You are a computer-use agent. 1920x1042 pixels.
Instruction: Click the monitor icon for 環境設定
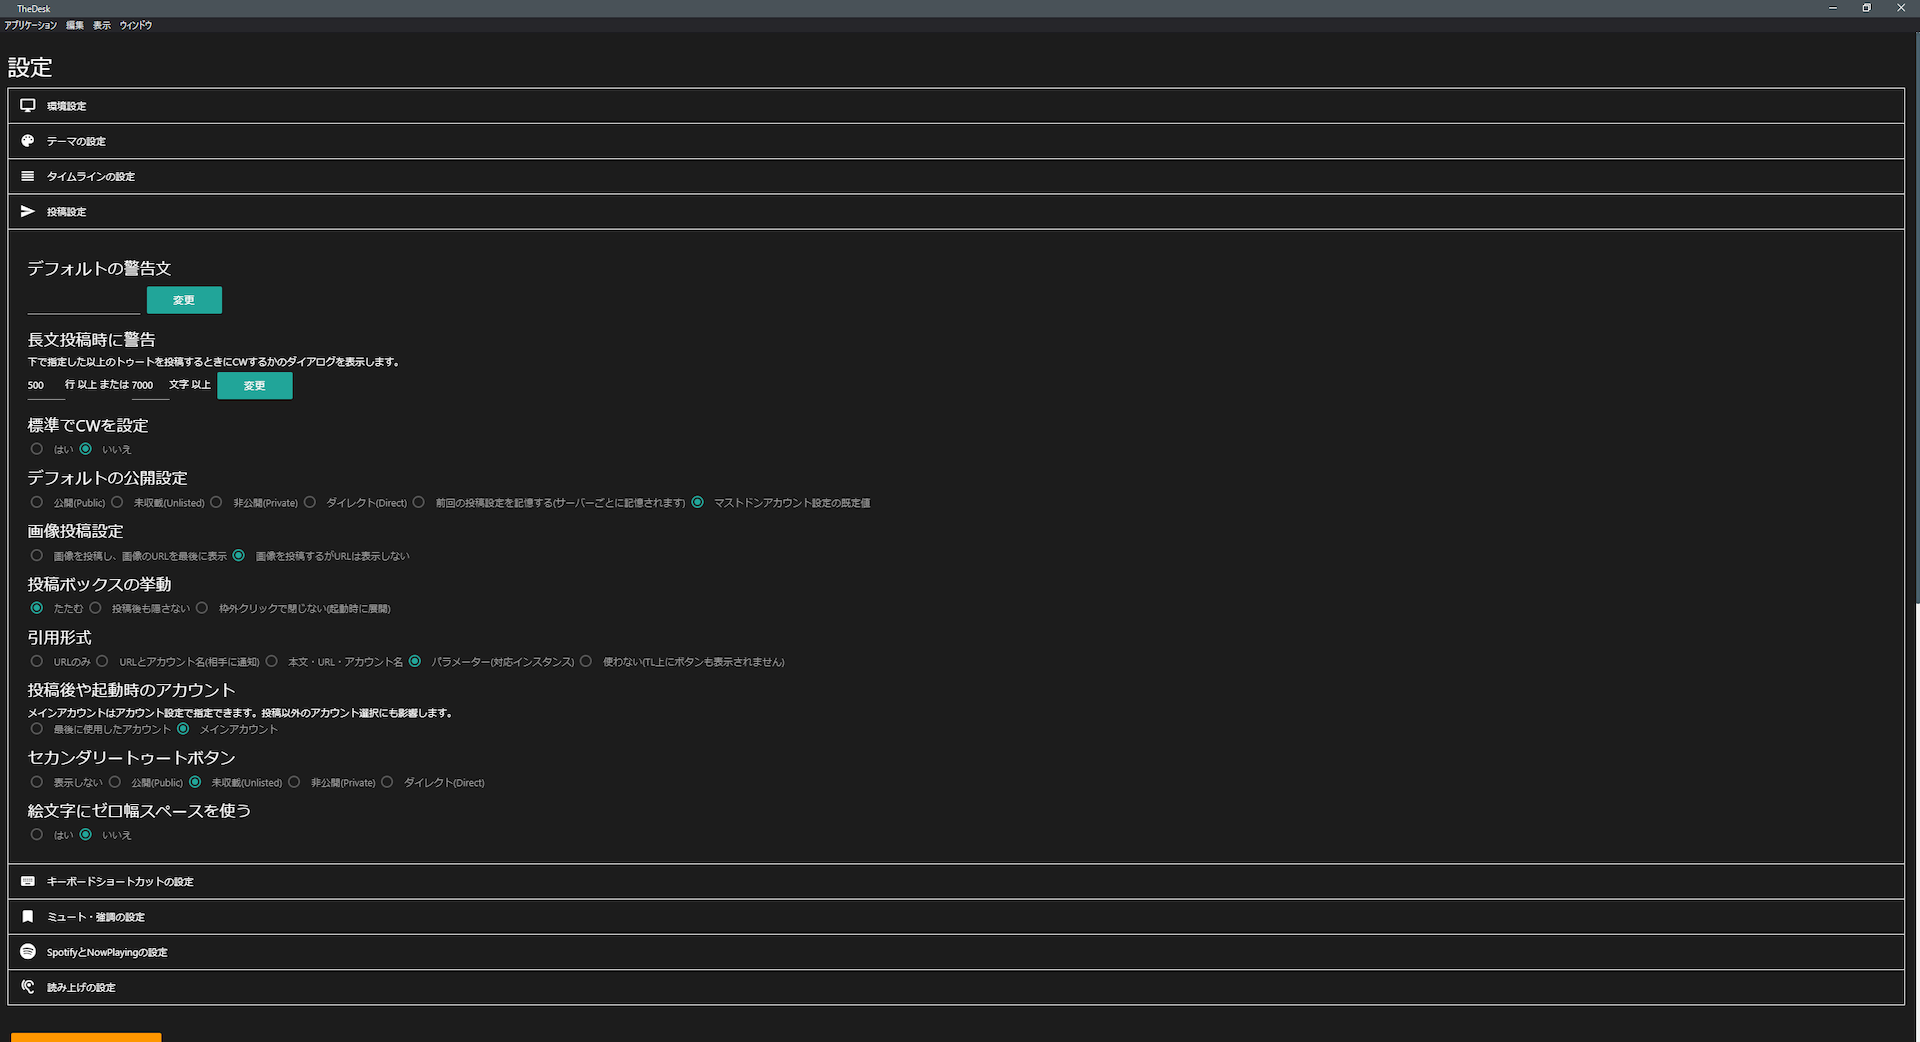[x=28, y=105]
